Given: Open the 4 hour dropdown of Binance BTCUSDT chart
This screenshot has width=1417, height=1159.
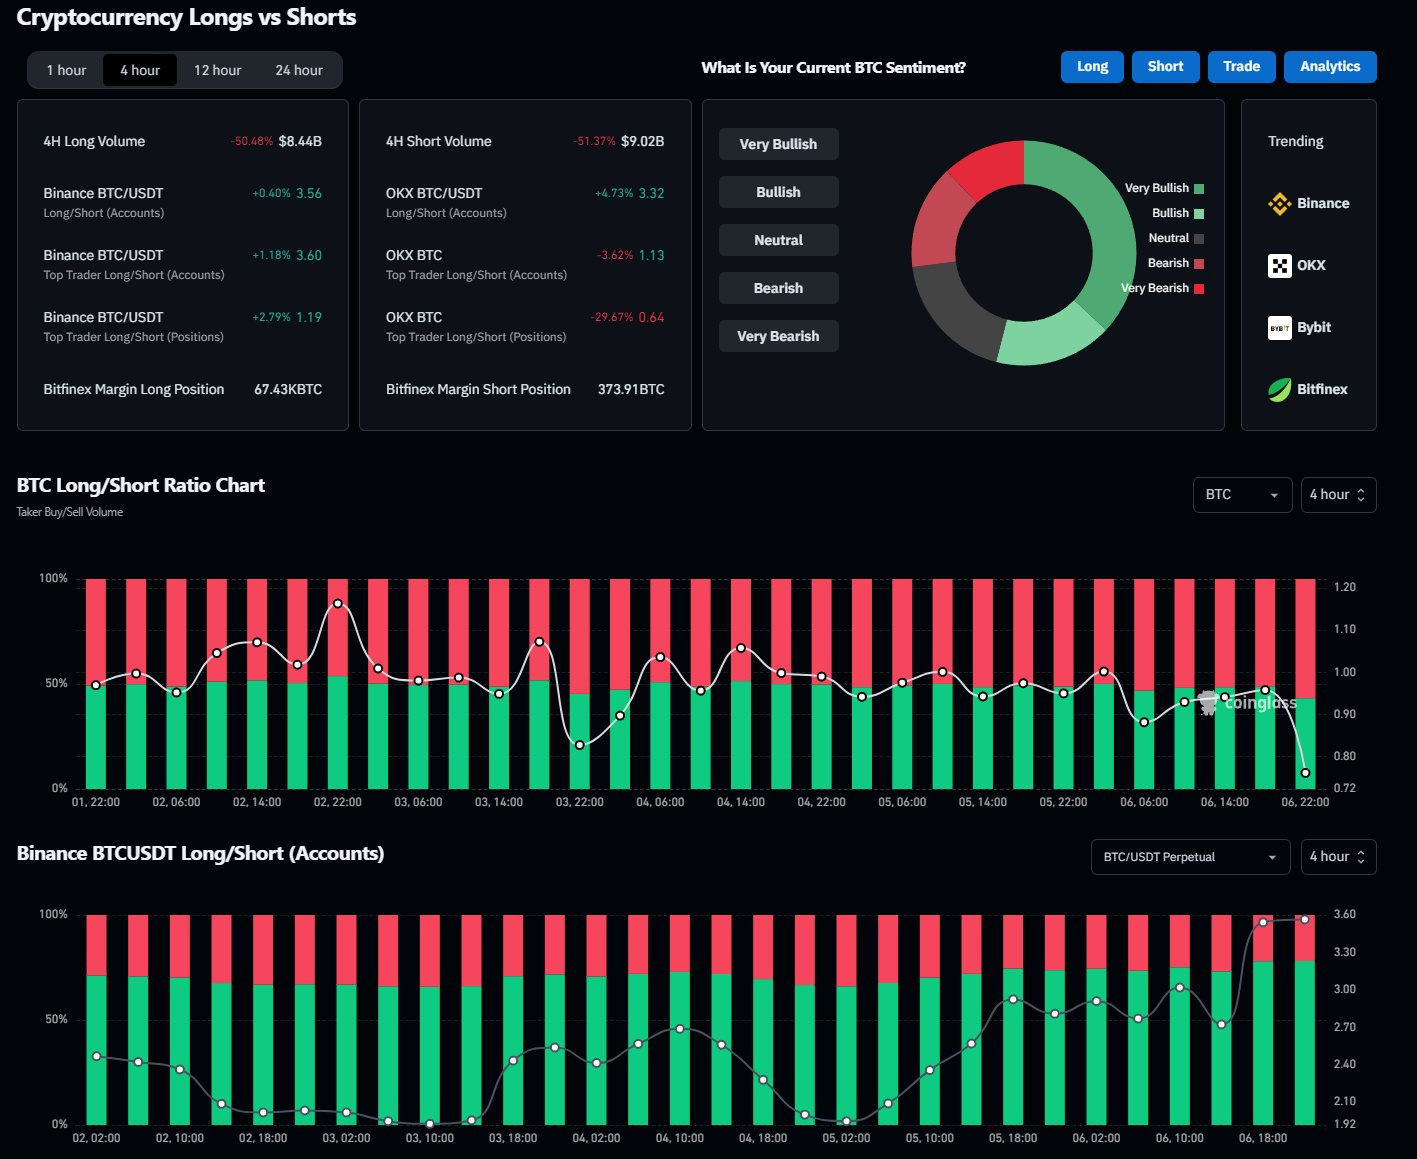Looking at the screenshot, I should 1338,857.
